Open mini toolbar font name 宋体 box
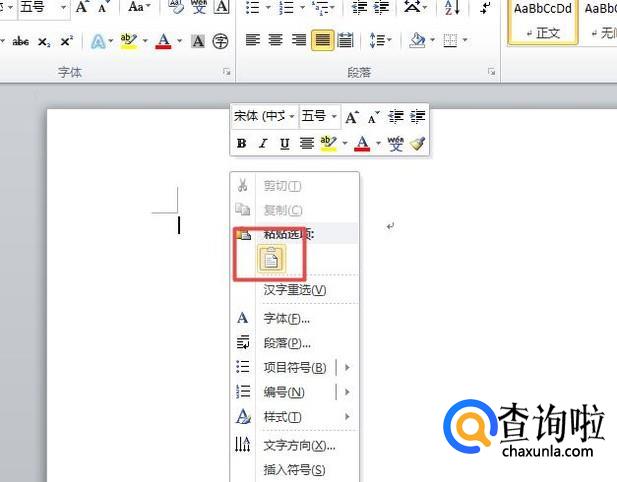 (264, 116)
